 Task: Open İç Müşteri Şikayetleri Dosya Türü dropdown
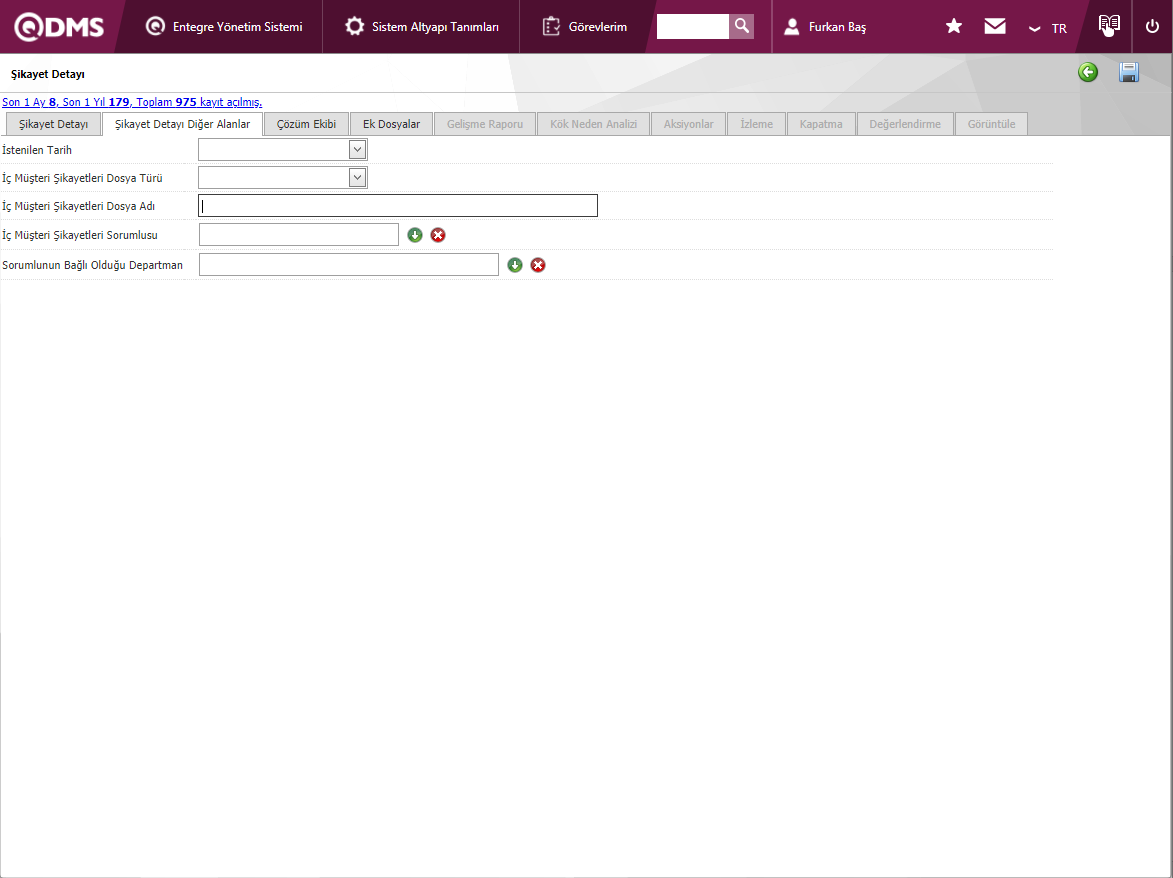tap(357, 178)
